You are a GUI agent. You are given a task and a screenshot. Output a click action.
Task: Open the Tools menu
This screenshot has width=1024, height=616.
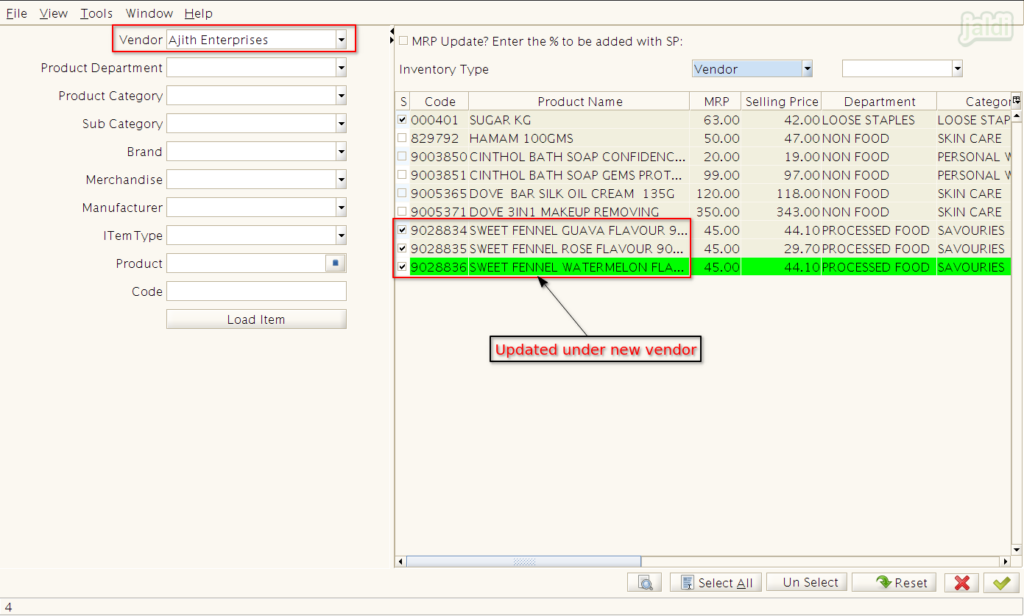96,13
